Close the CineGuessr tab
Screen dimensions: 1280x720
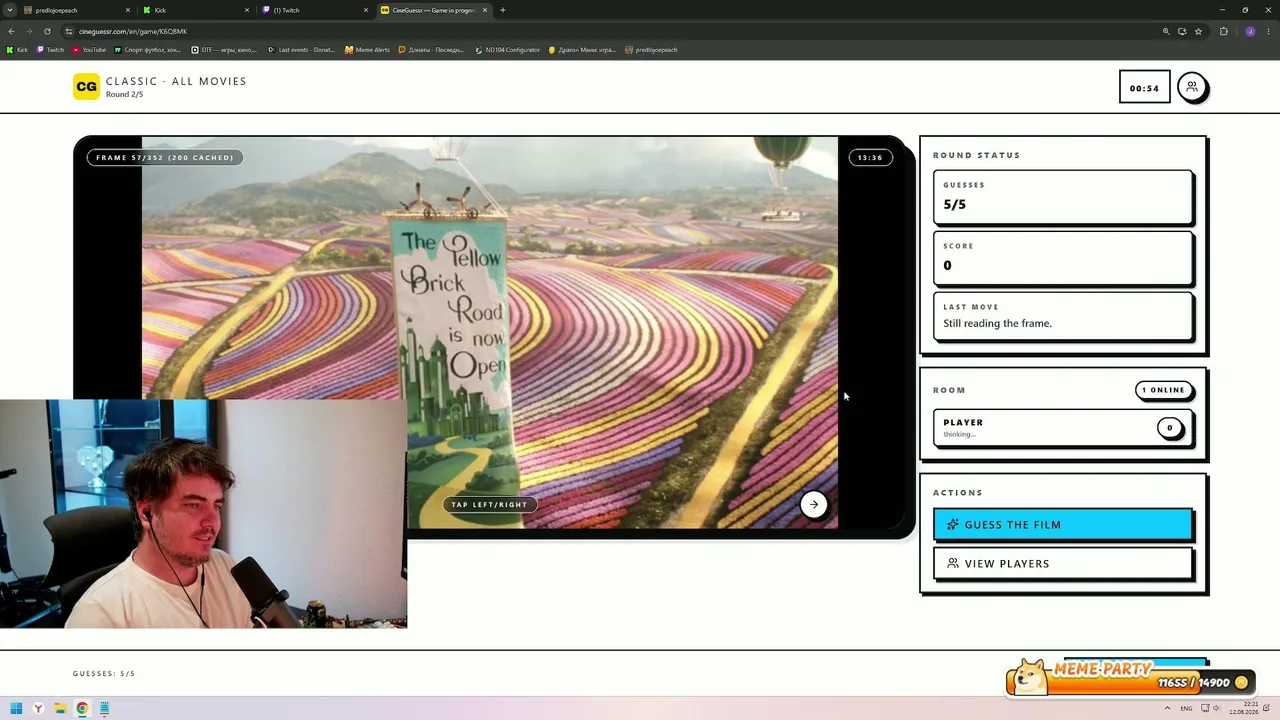[485, 10]
